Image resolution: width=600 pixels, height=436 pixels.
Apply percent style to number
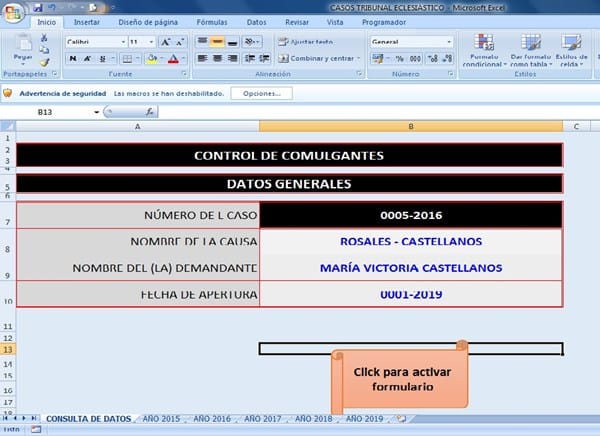point(400,59)
